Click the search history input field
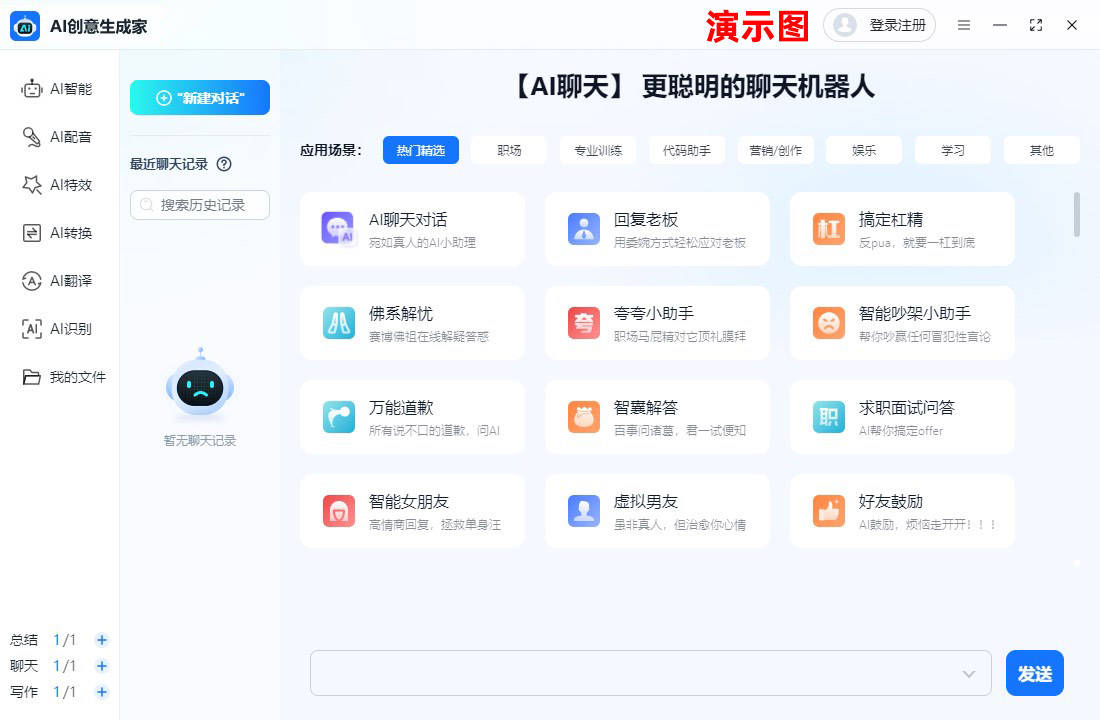The height and width of the screenshot is (720, 1100). click(199, 204)
